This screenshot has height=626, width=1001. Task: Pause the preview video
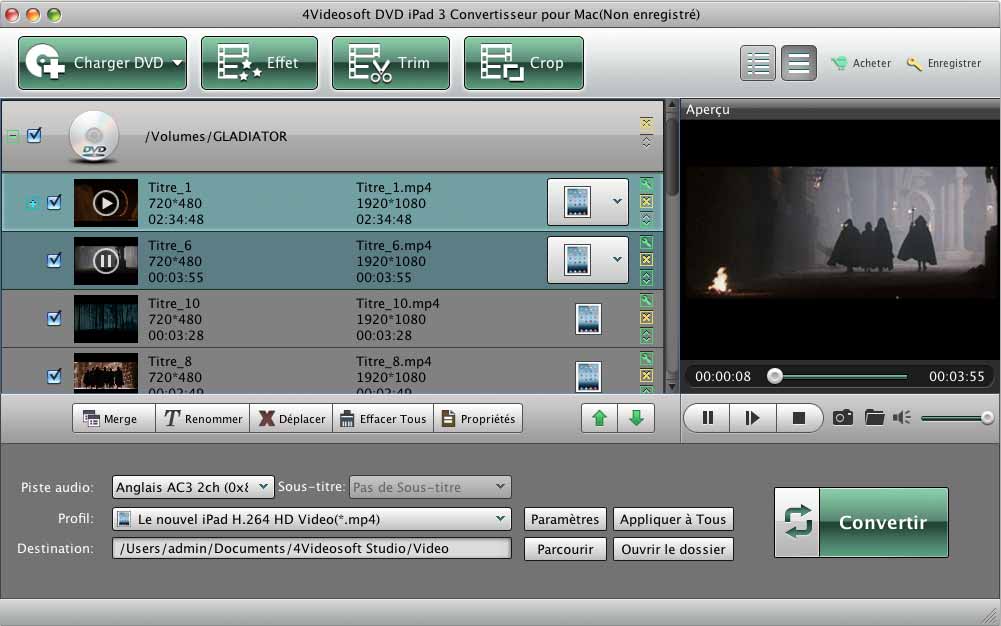[x=708, y=418]
